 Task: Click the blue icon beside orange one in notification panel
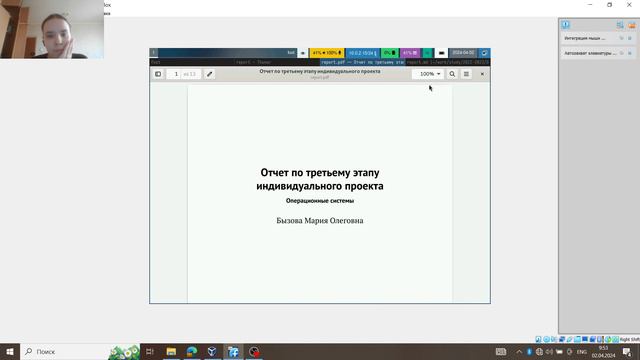620,25
